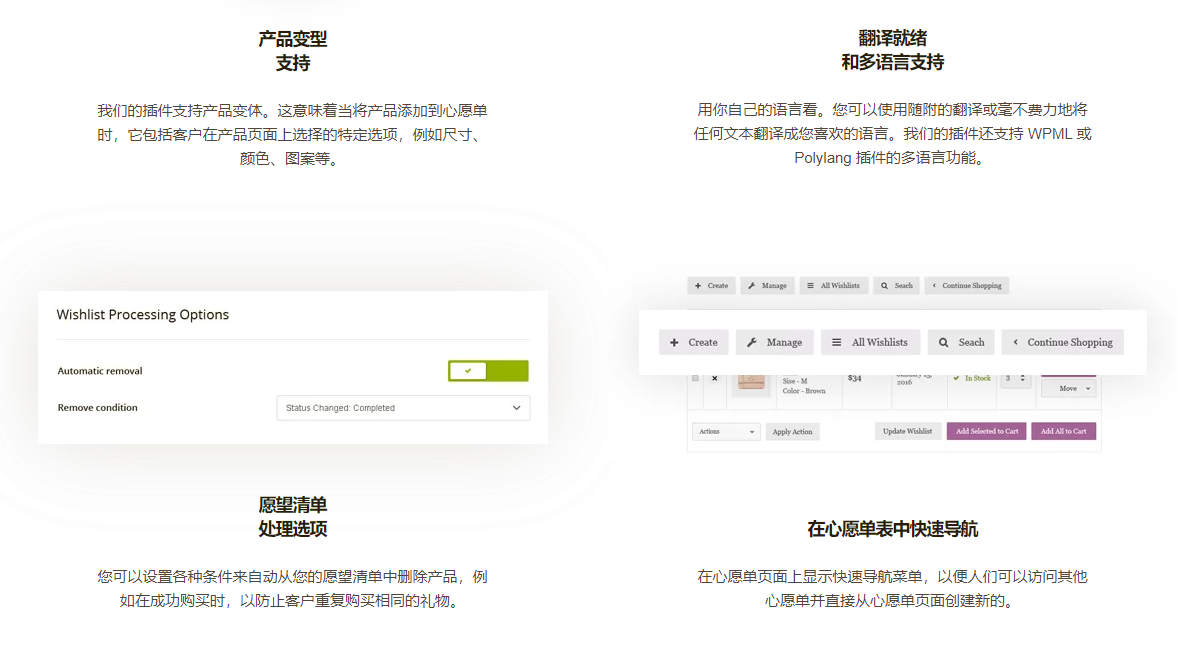This screenshot has height=657, width=1177.
Task: Click the Update Wishlist button
Action: (x=908, y=431)
